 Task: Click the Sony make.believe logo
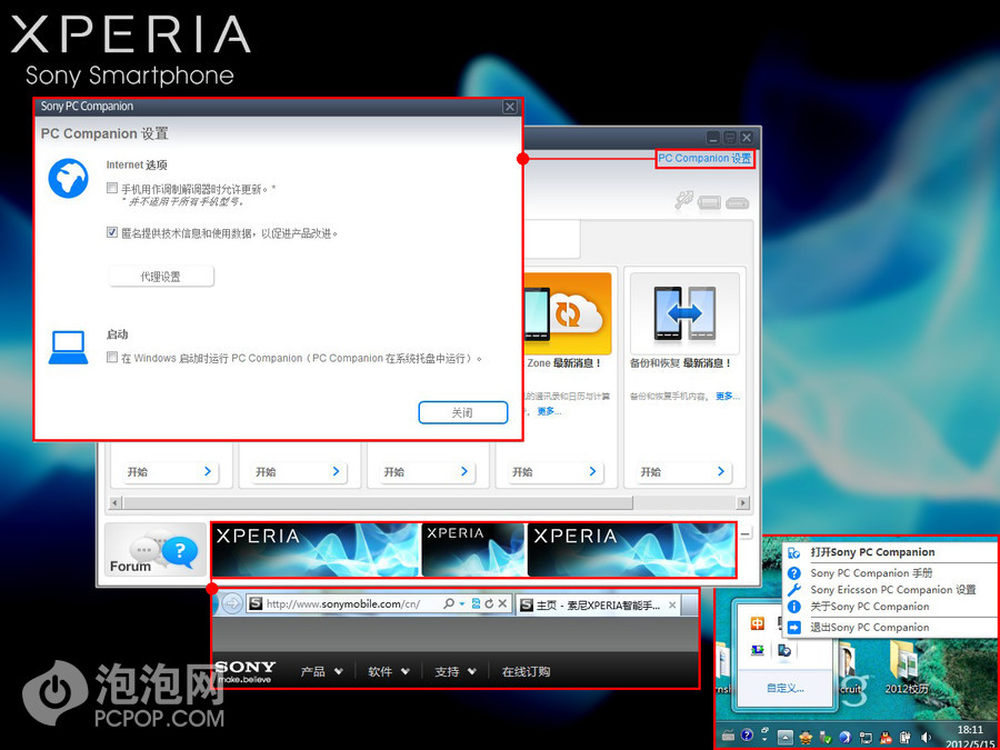click(x=246, y=671)
